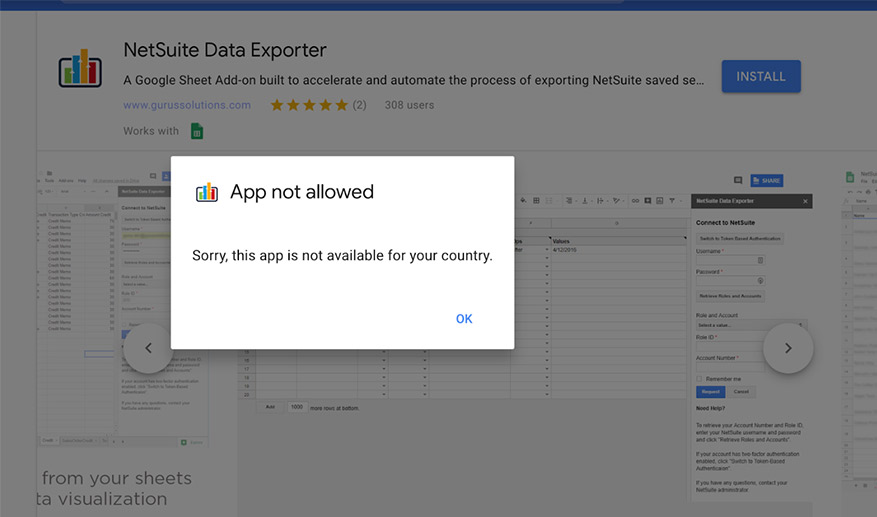This screenshot has width=877, height=517.
Task: Click the Need Help? heading
Action: coord(710,408)
